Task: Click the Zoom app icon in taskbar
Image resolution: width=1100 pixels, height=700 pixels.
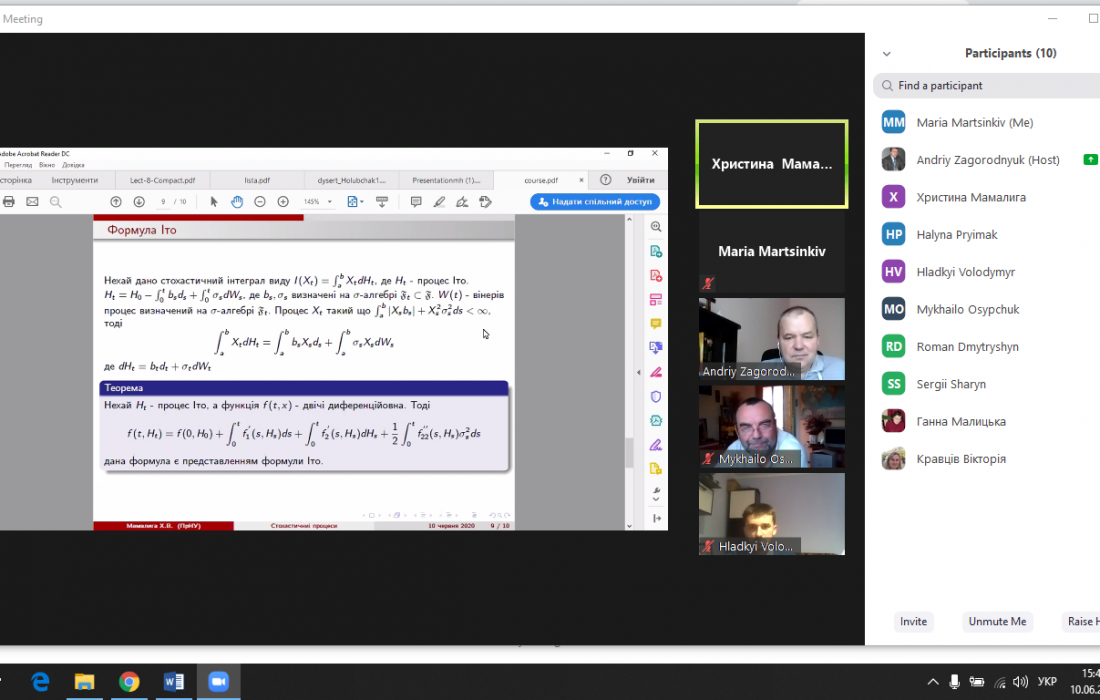Action: click(217, 681)
